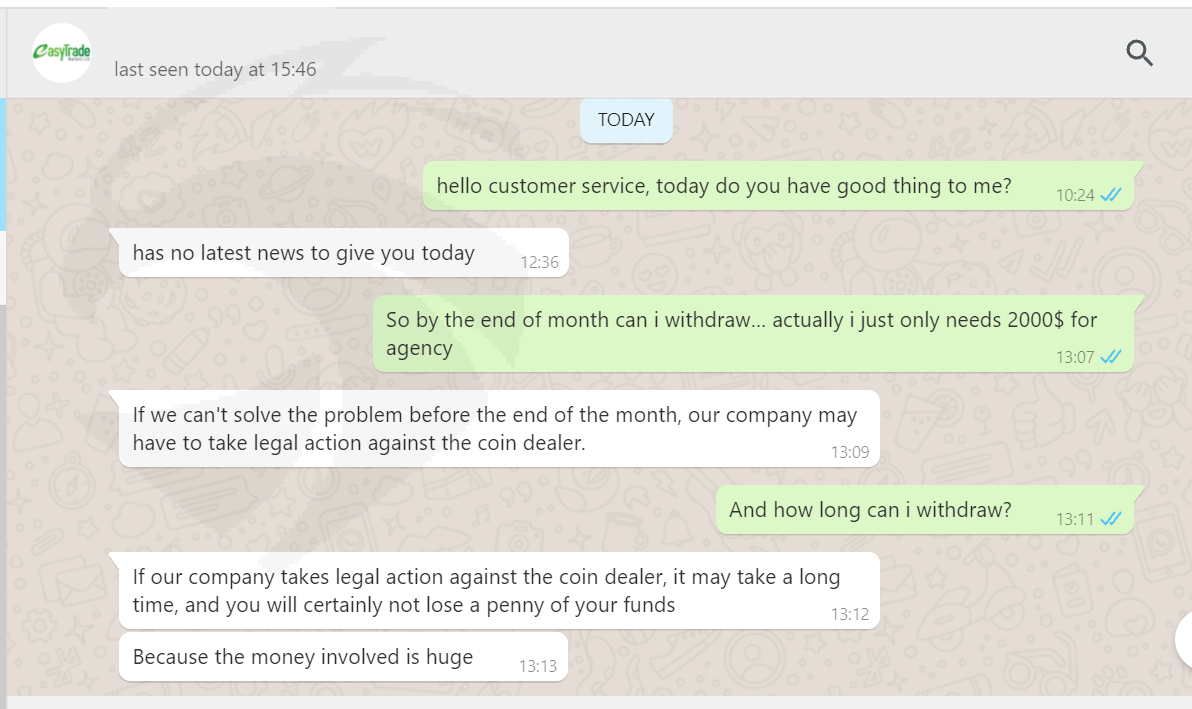Click the 13:12 message timestamp
Image resolution: width=1192 pixels, height=709 pixels.
click(850, 614)
